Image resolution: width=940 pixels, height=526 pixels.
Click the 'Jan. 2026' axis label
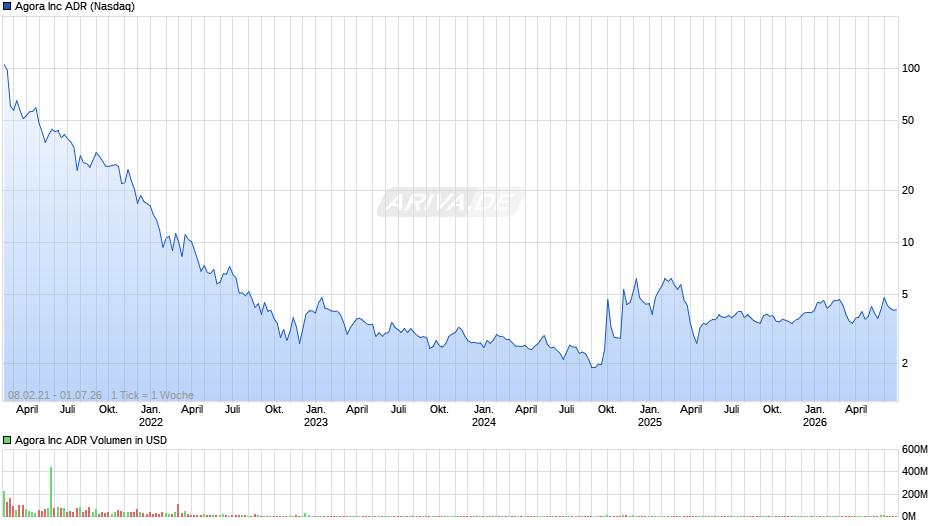click(814, 416)
